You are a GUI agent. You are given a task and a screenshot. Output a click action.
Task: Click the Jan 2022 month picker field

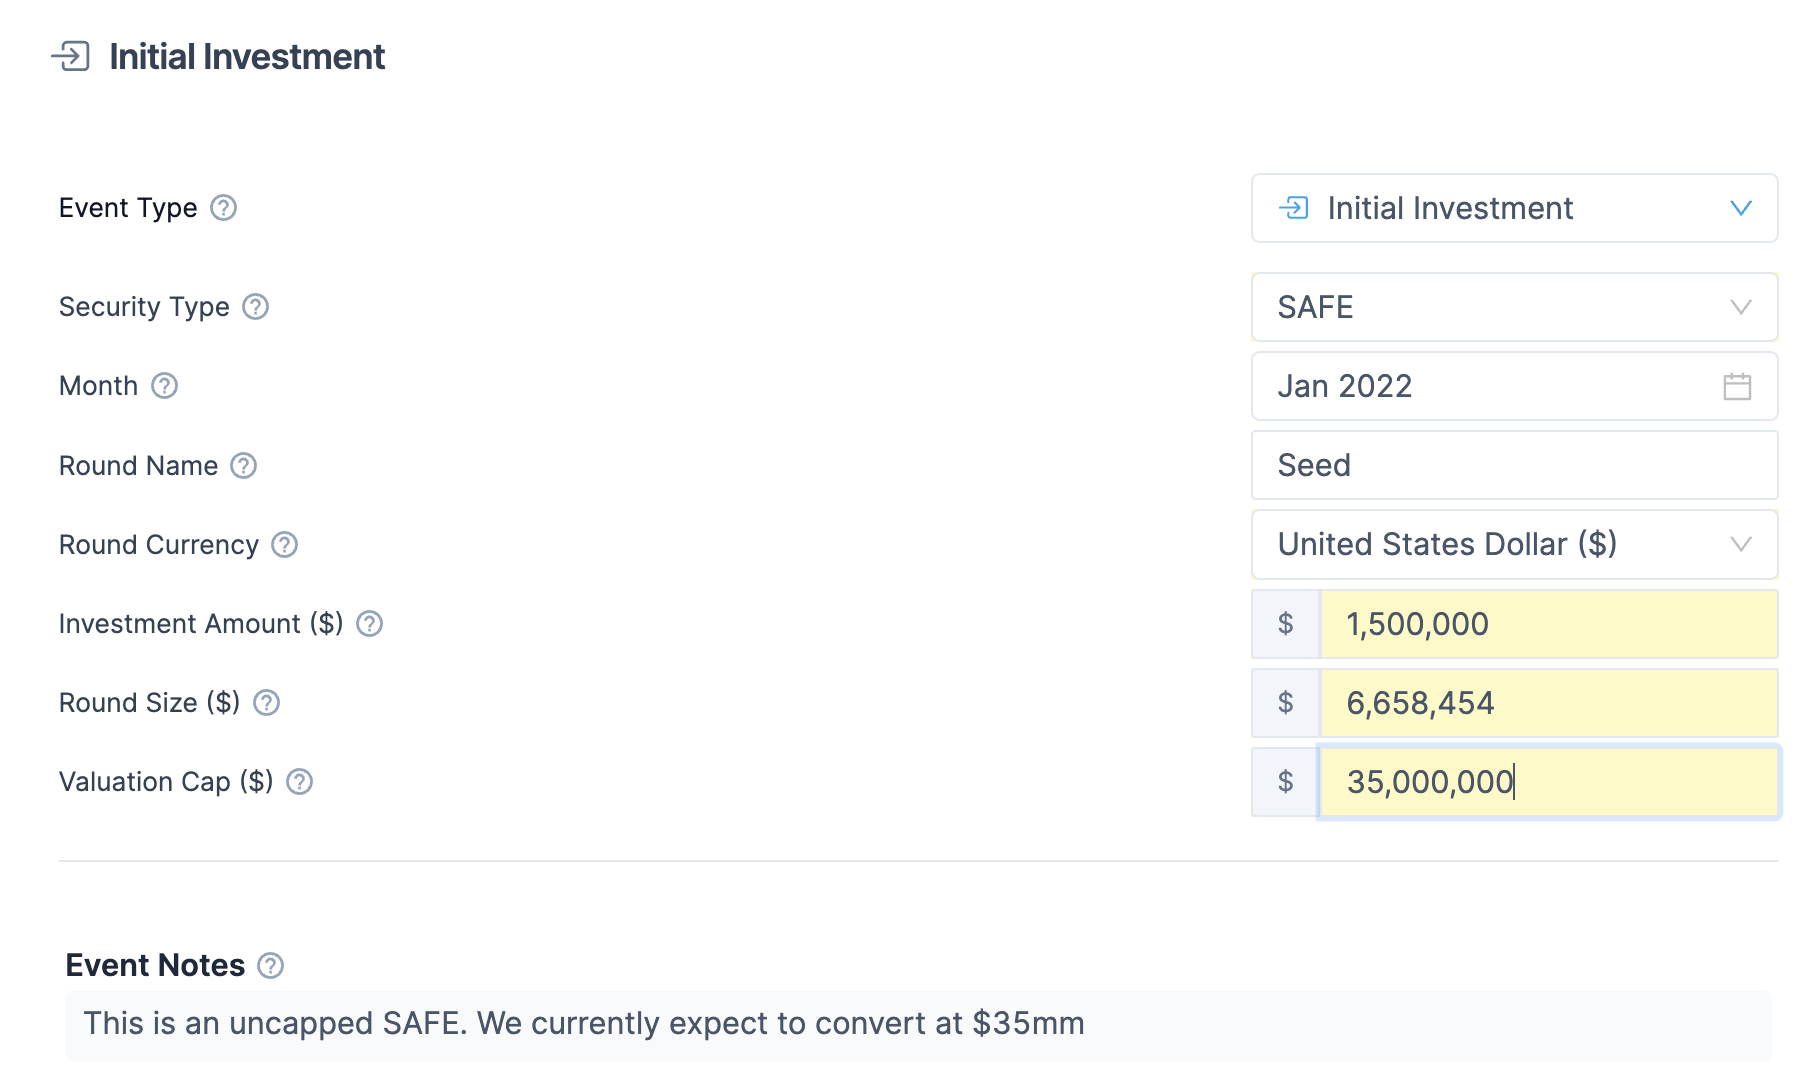click(x=1480, y=386)
